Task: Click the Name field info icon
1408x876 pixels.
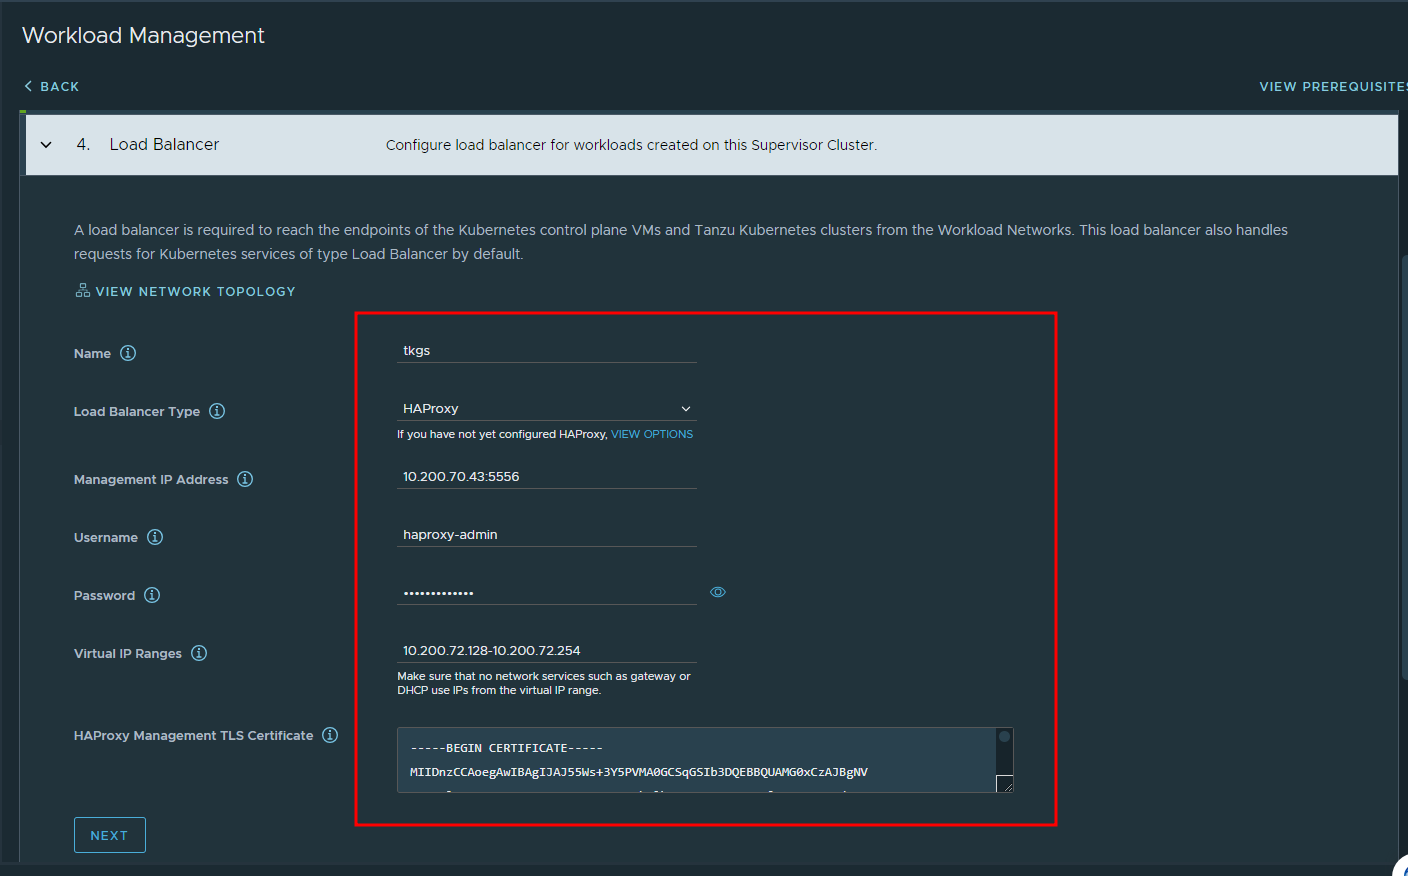Action: pos(128,353)
